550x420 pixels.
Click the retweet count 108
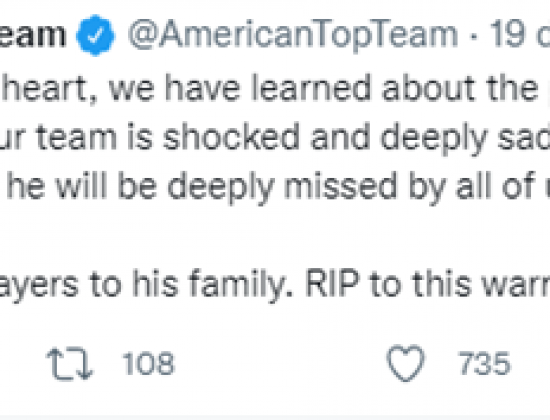pos(148,364)
